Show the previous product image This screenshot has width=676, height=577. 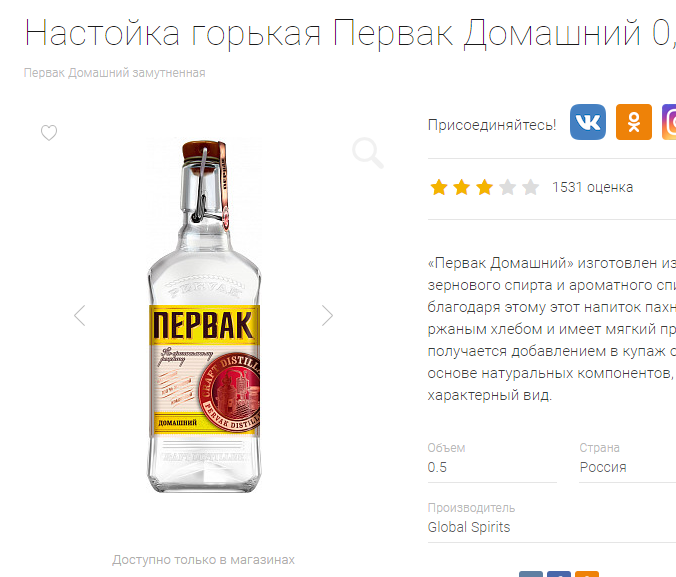(x=80, y=316)
